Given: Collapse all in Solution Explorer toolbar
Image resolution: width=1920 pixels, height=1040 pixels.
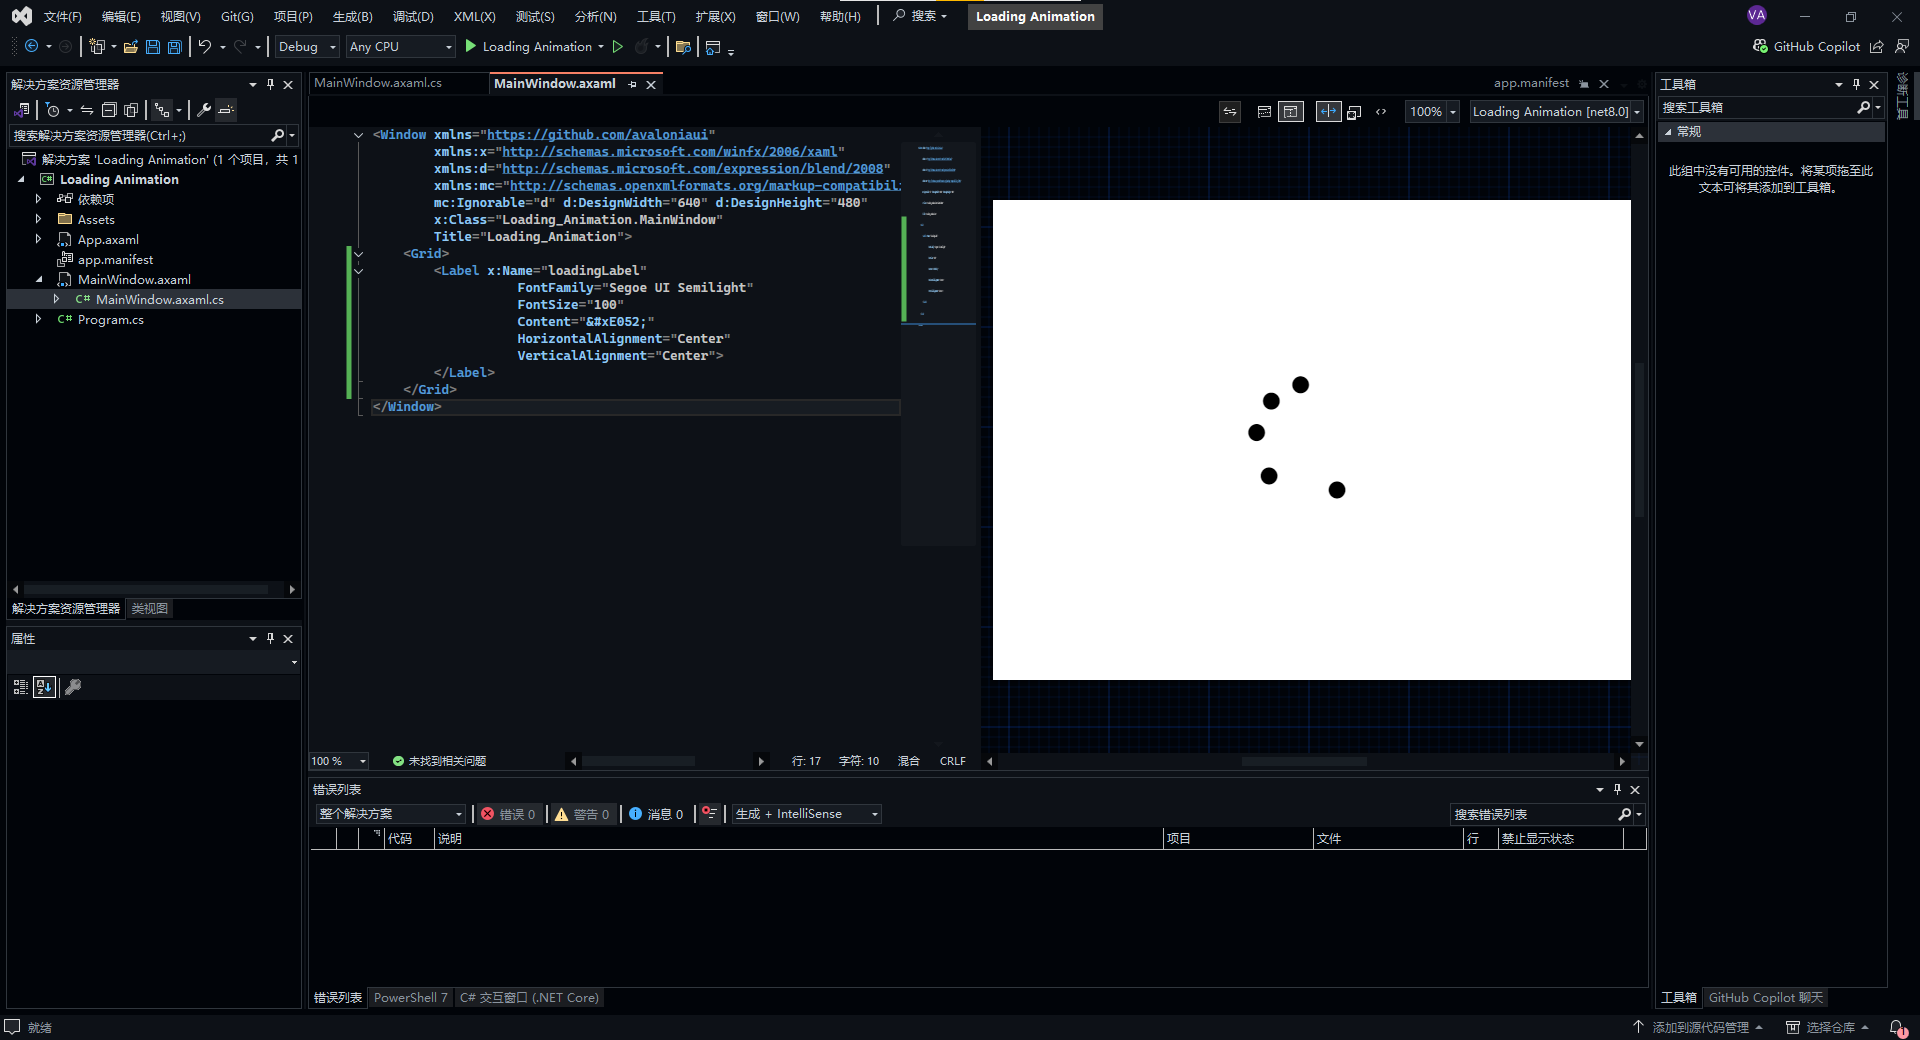Looking at the screenshot, I should 109,110.
